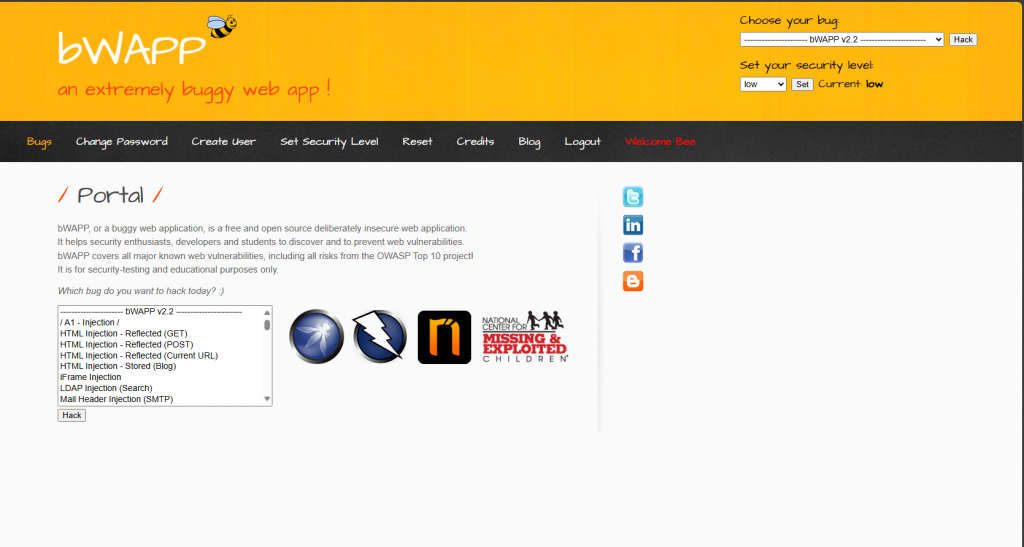Viewport: 1024px width, 547px height.
Task: Open the Reset menu item
Action: click(x=417, y=142)
